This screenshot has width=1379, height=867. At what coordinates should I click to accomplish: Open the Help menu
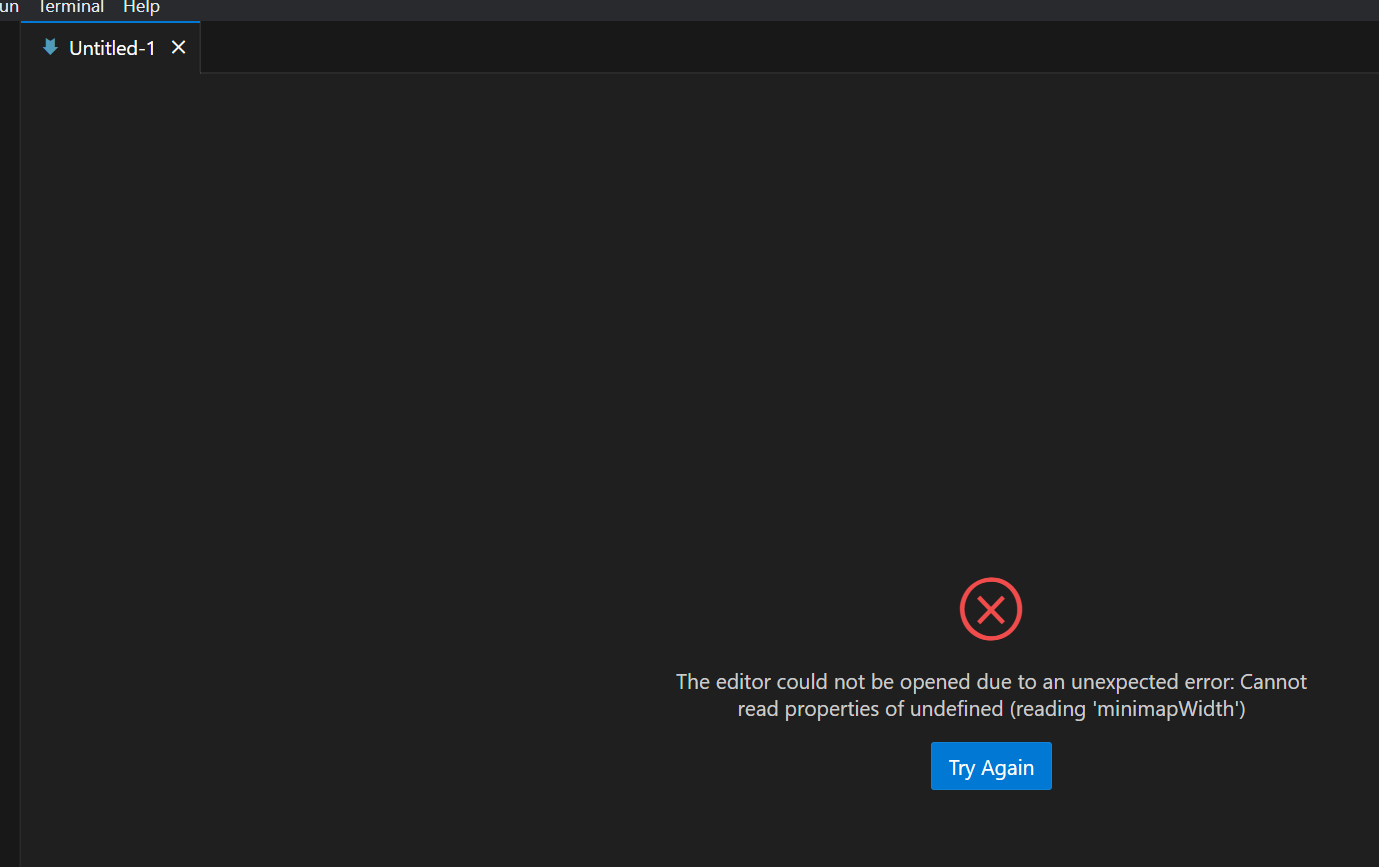(x=141, y=7)
